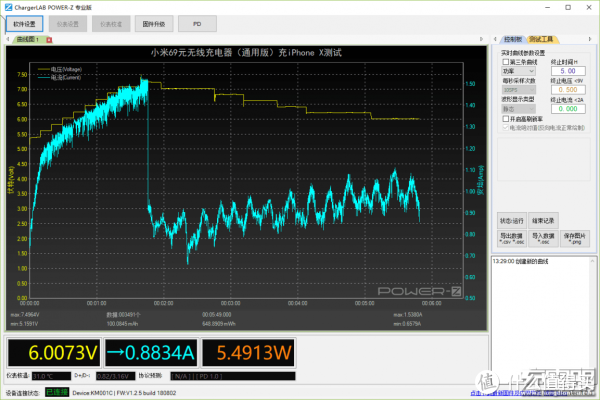
Task: Click the power readout 5.4913W
Action: [248, 353]
